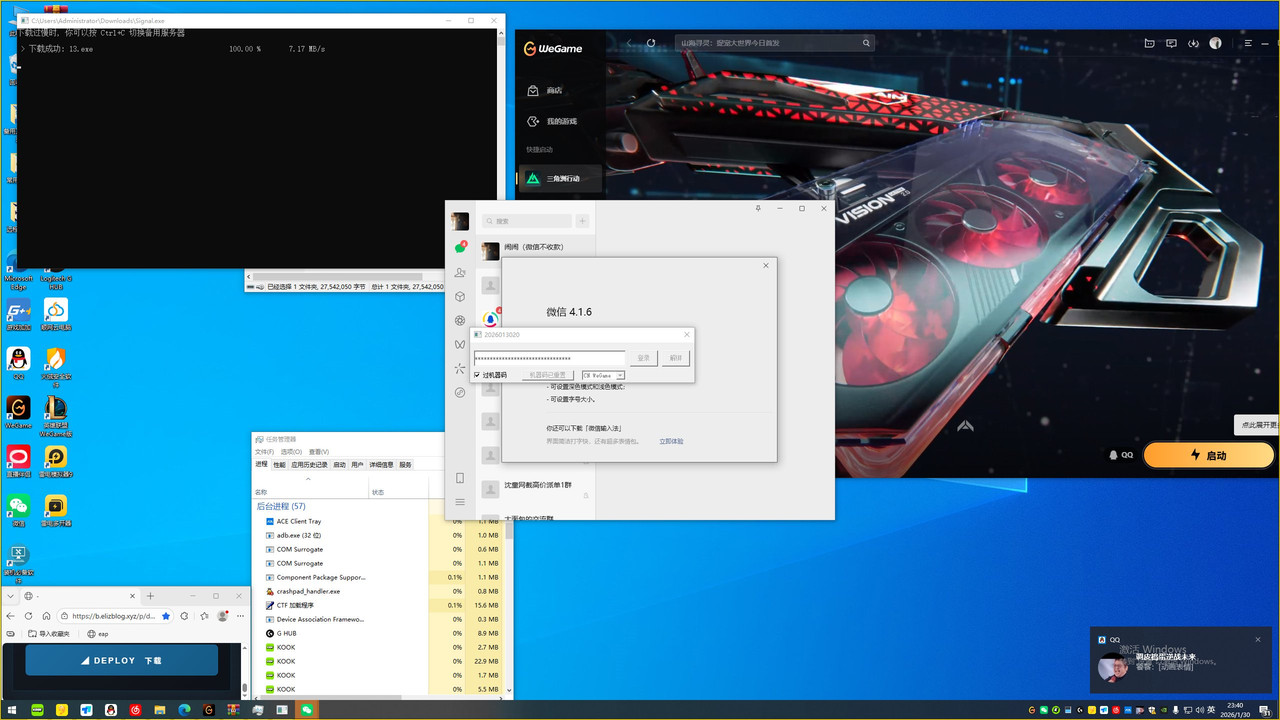Click the Edge icon in the taskbar
Image resolution: width=1280 pixels, height=720 pixels.
tap(184, 710)
